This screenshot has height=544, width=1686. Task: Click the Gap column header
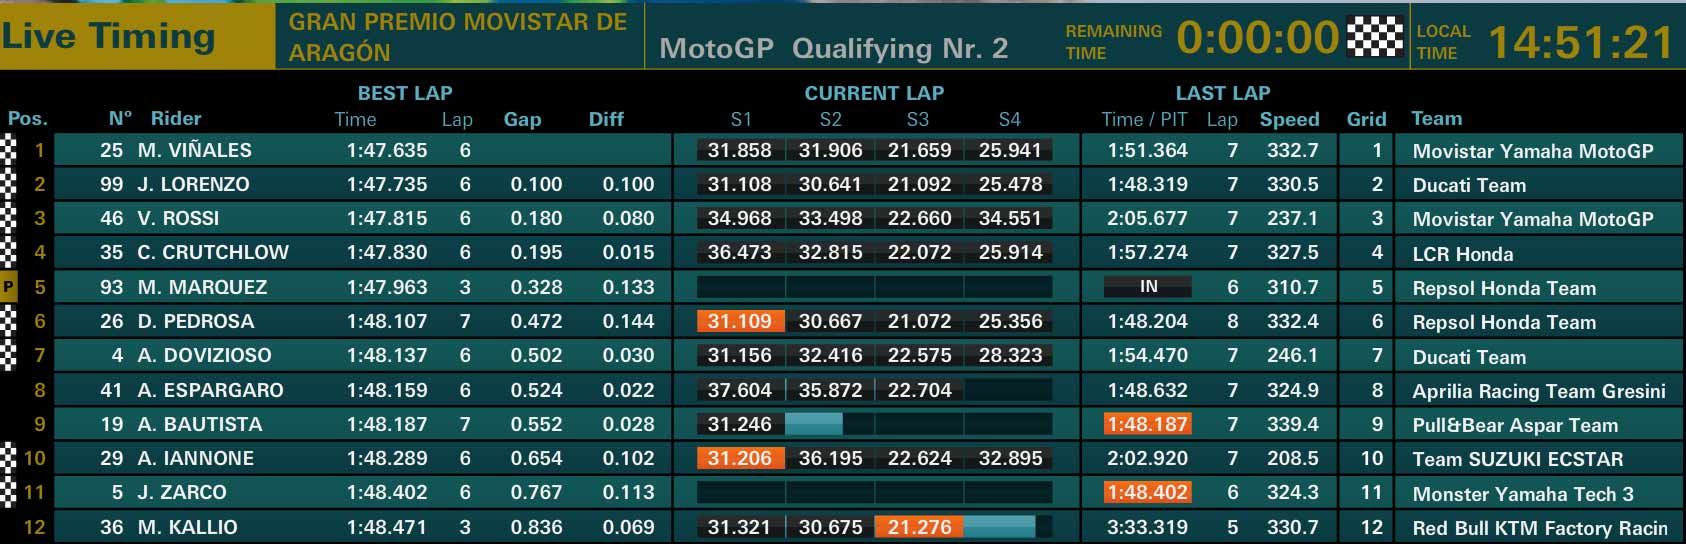[x=522, y=119]
